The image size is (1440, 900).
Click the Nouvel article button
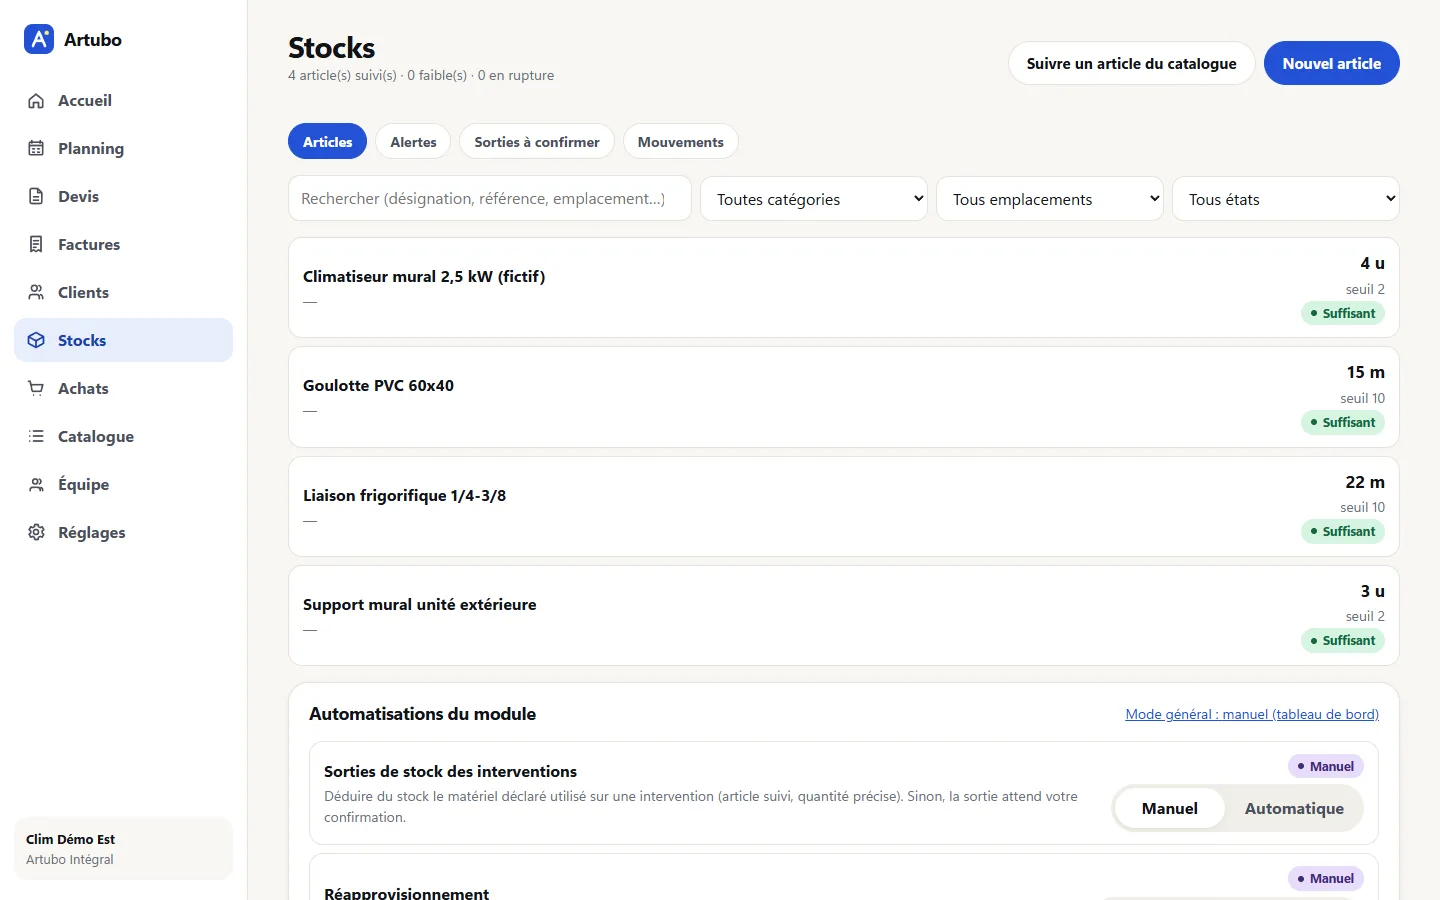(1331, 63)
